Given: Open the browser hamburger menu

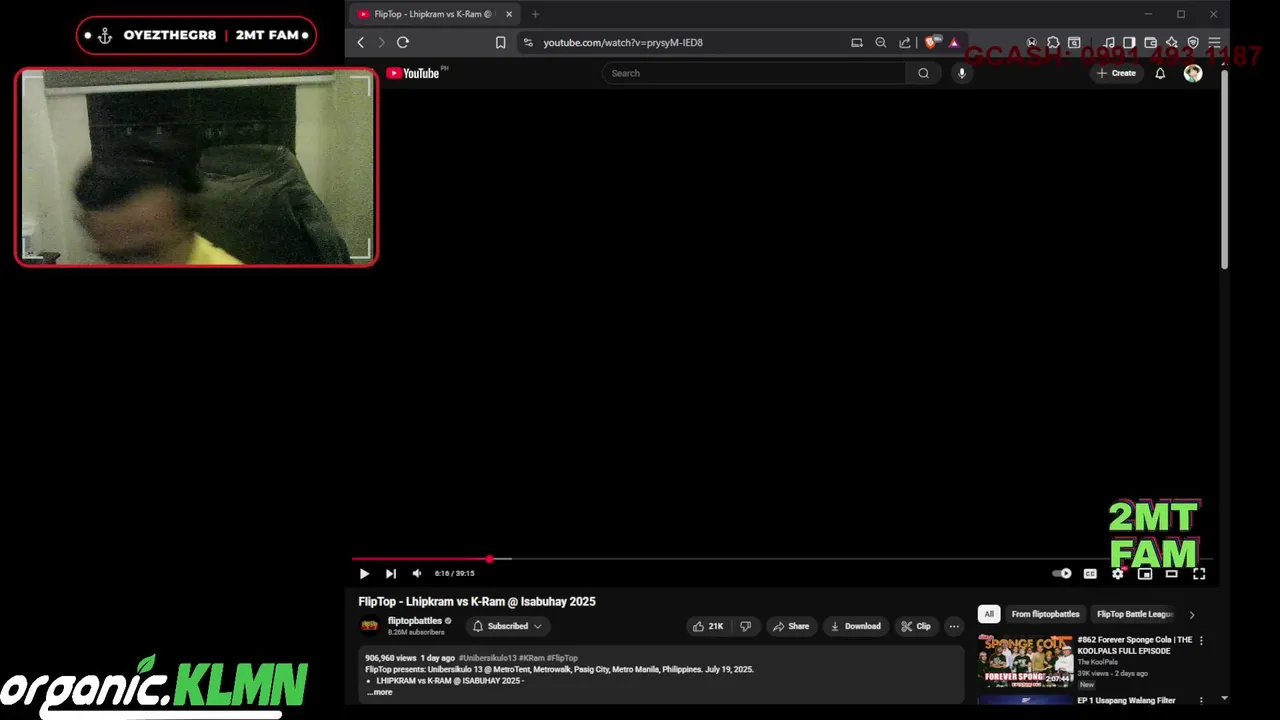Looking at the screenshot, I should (x=1214, y=42).
